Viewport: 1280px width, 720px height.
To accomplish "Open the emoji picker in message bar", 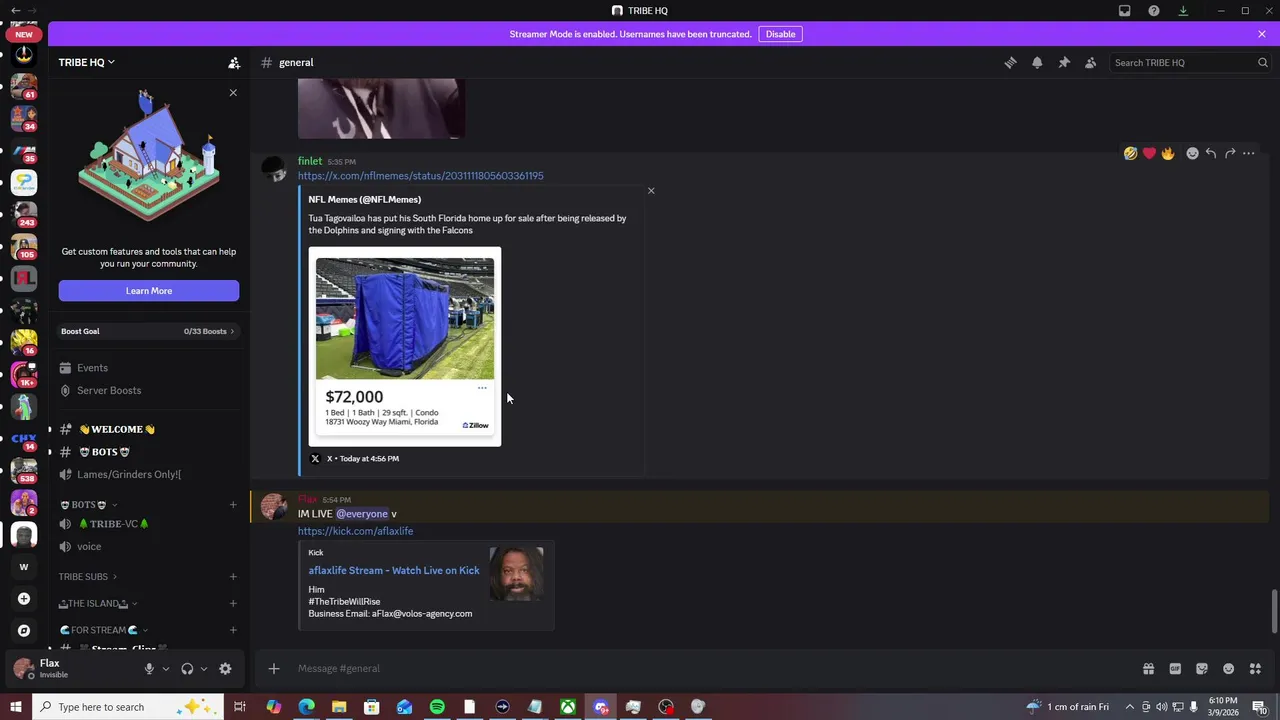I will [1229, 669].
